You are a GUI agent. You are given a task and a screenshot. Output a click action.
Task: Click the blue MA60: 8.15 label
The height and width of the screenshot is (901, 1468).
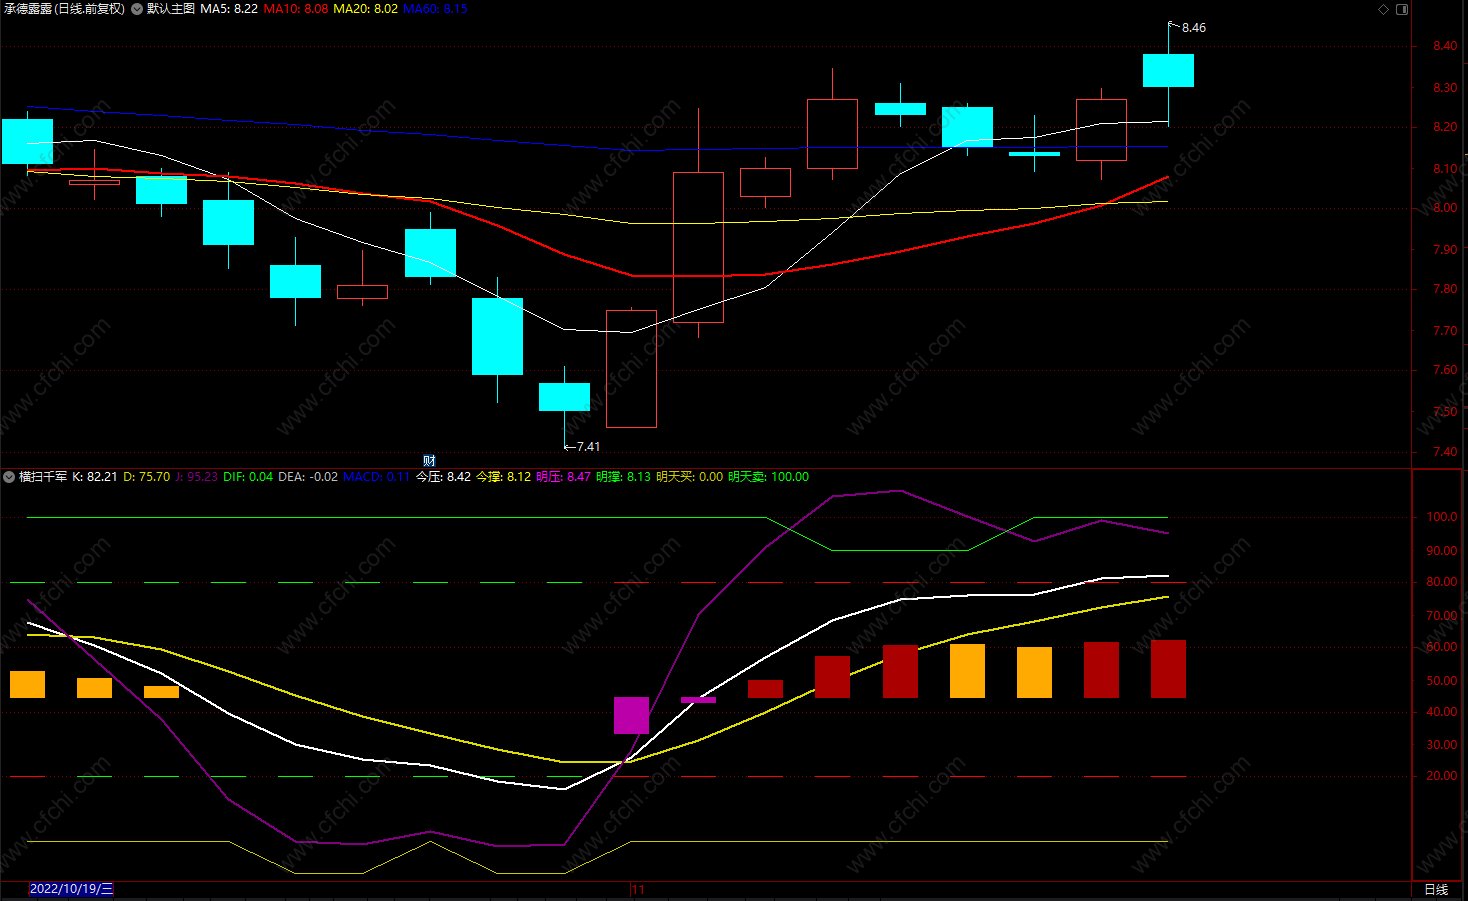pos(435,9)
